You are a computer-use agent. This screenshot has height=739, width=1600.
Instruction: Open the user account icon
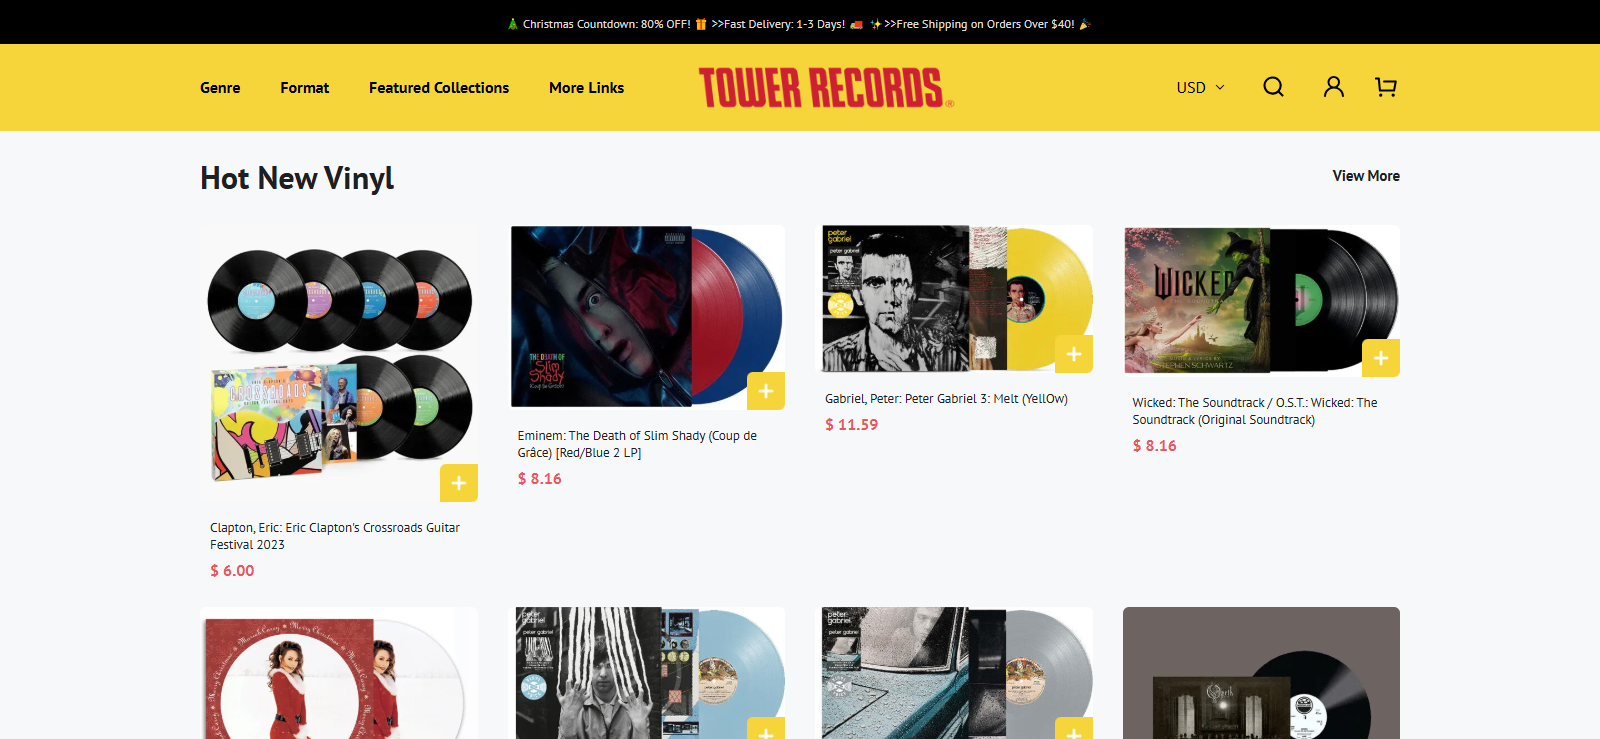click(1333, 87)
